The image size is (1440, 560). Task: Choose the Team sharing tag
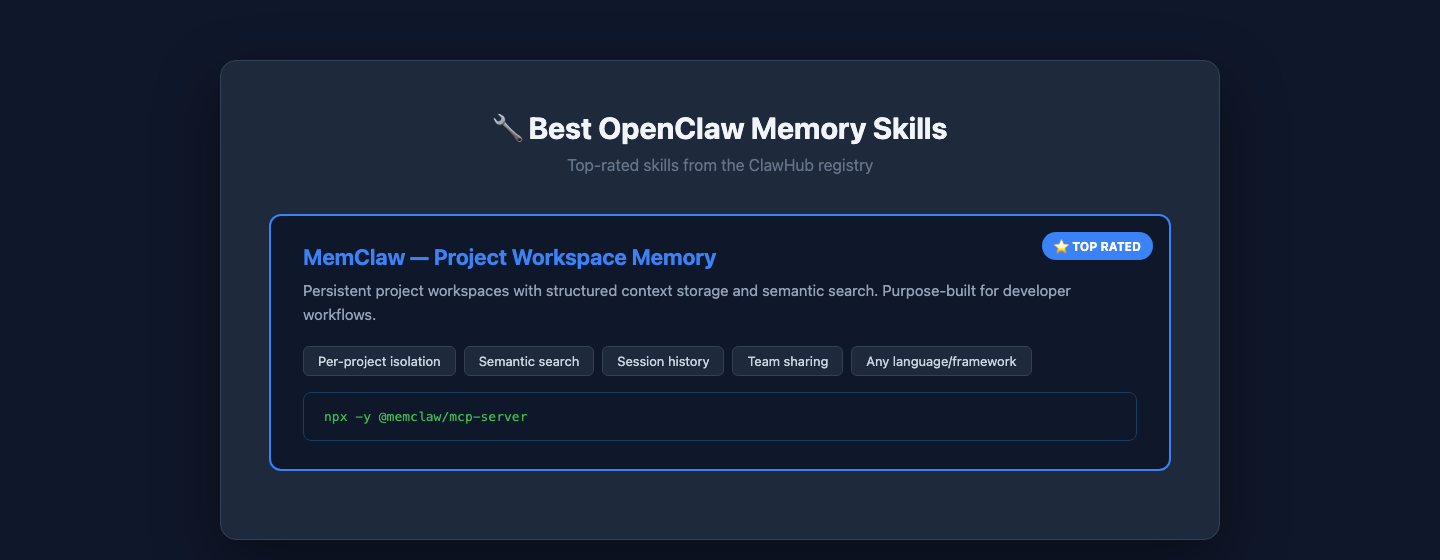click(788, 361)
